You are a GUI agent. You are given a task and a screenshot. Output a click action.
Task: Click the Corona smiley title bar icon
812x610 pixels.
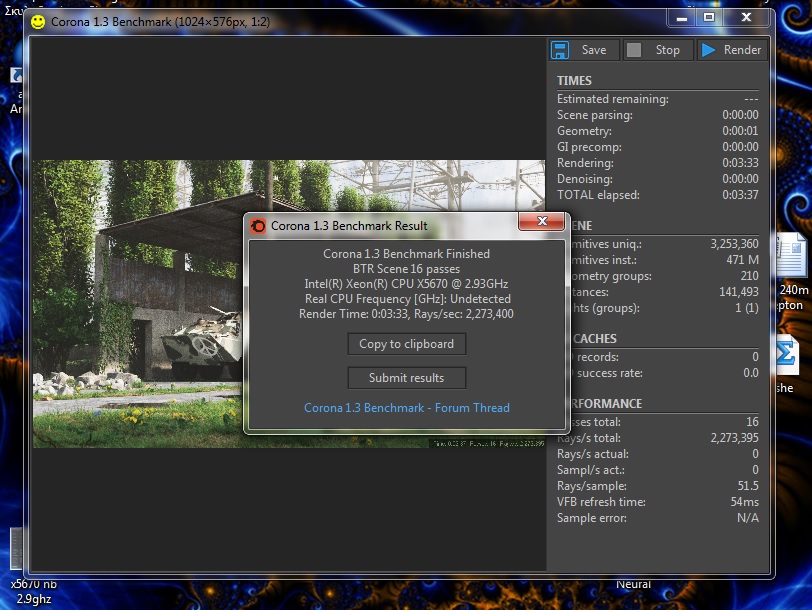pyautogui.click(x=38, y=22)
